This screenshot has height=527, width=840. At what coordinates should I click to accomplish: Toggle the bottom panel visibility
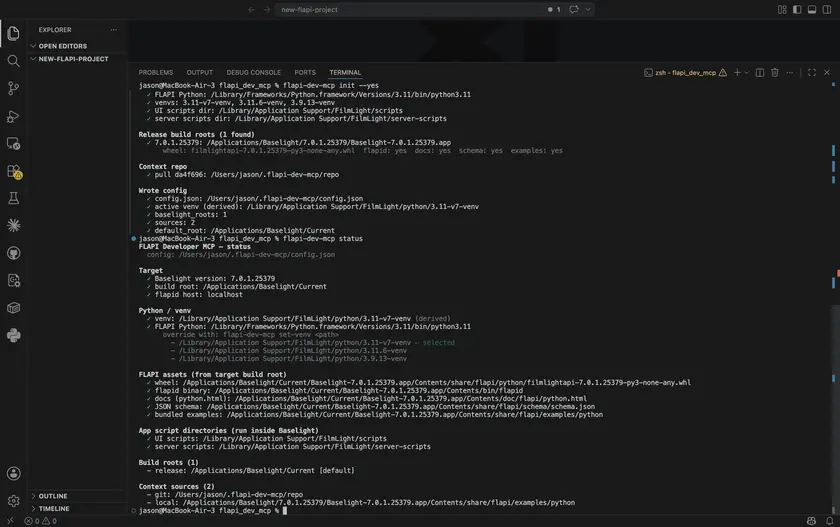[x=812, y=10]
